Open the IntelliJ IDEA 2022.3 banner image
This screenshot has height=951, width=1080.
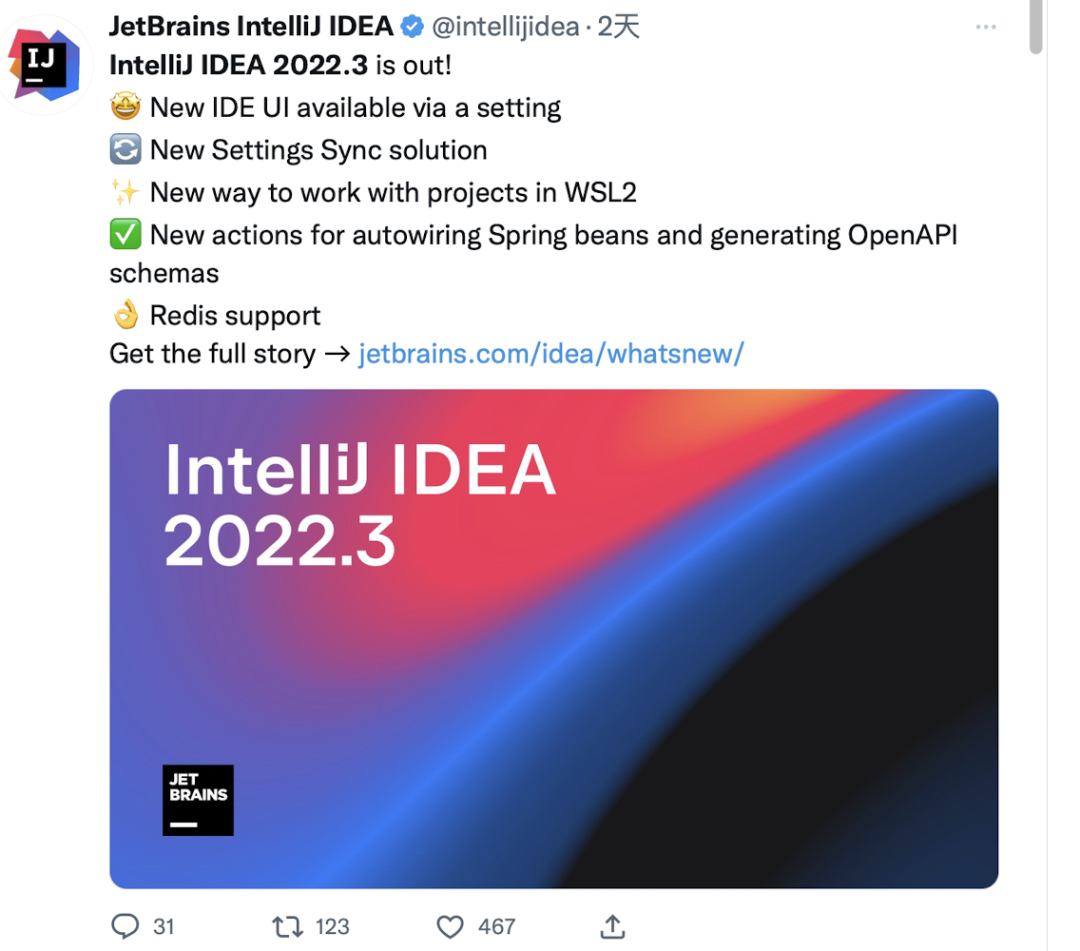554,638
